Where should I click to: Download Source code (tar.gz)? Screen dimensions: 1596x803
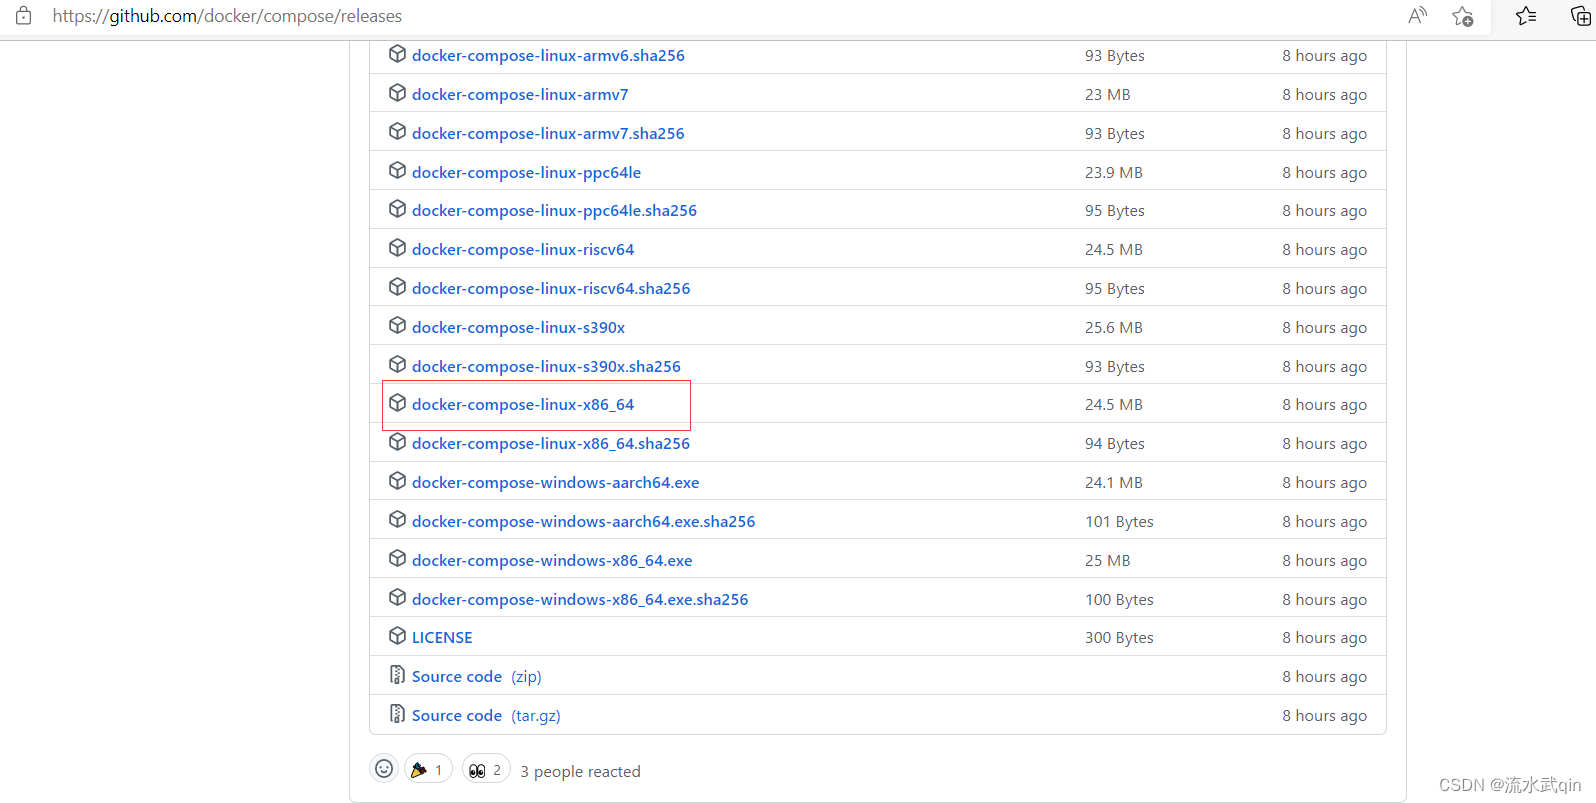click(x=486, y=716)
